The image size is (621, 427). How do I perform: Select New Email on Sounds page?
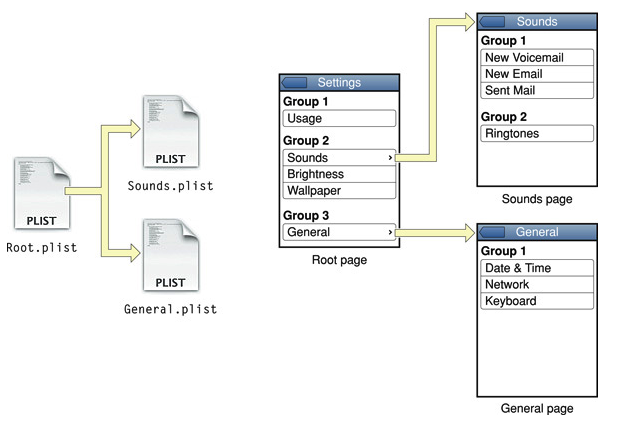click(x=537, y=74)
